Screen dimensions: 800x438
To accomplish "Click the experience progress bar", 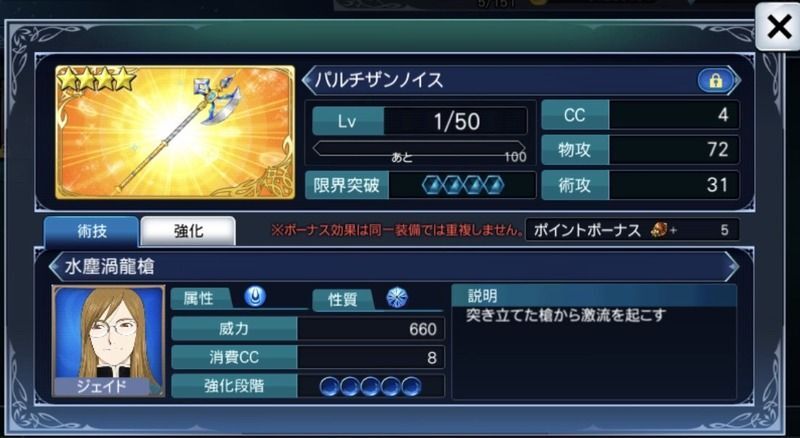I will point(419,149).
